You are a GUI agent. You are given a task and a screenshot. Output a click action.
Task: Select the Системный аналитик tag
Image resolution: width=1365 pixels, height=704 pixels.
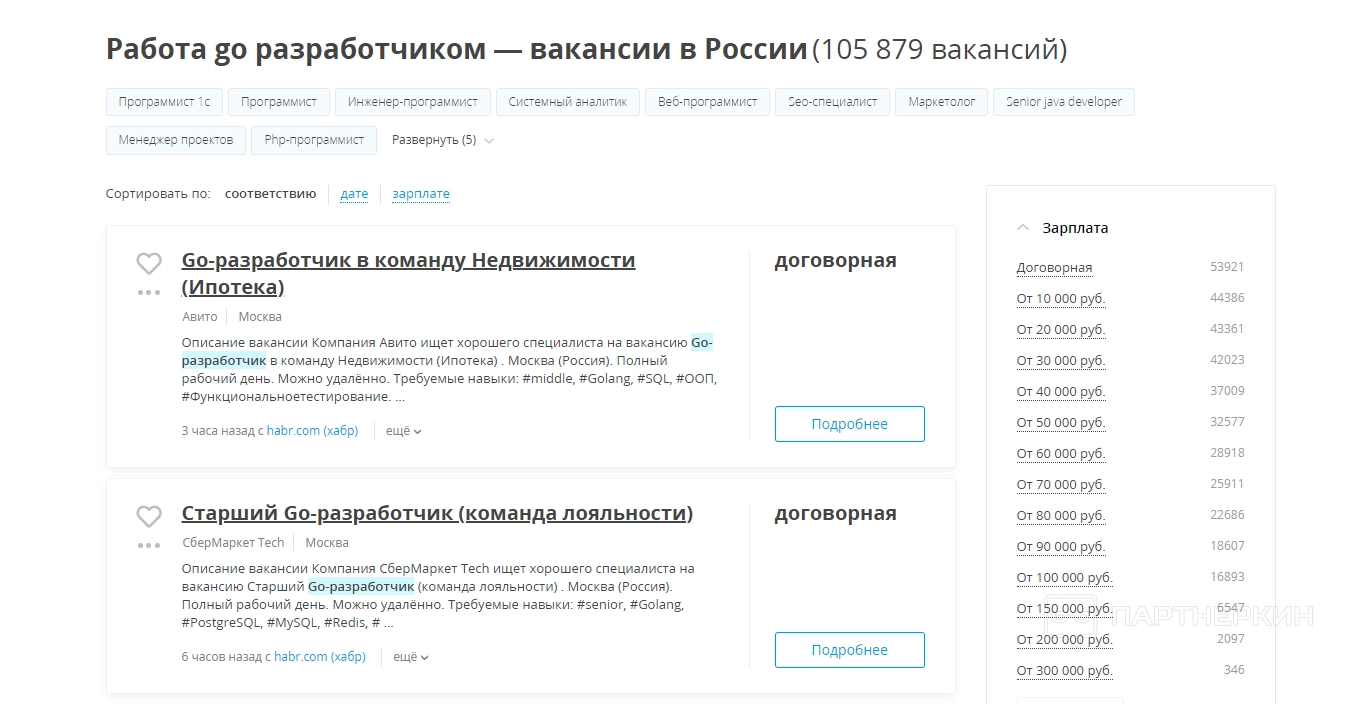click(x=567, y=102)
